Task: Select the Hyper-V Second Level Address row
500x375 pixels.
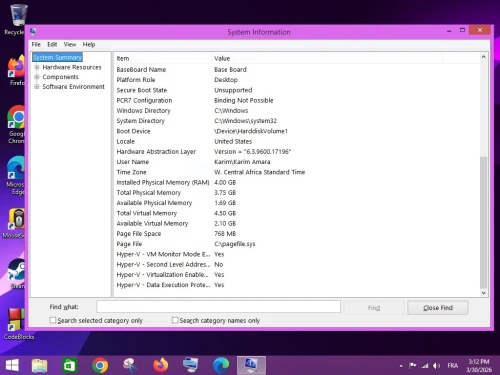Action: (x=297, y=265)
